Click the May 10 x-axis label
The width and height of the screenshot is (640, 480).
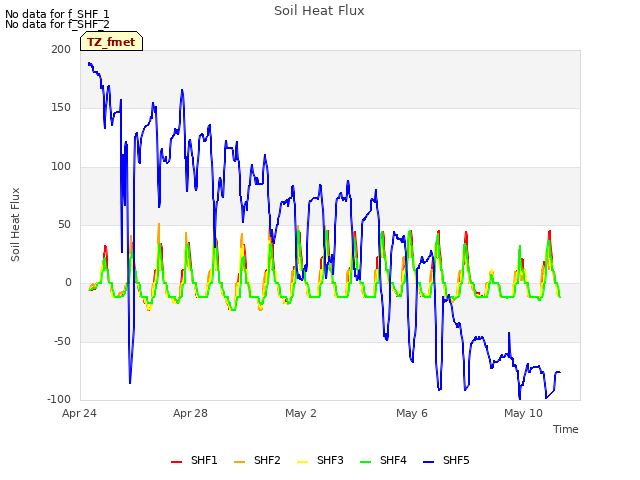[523, 413]
